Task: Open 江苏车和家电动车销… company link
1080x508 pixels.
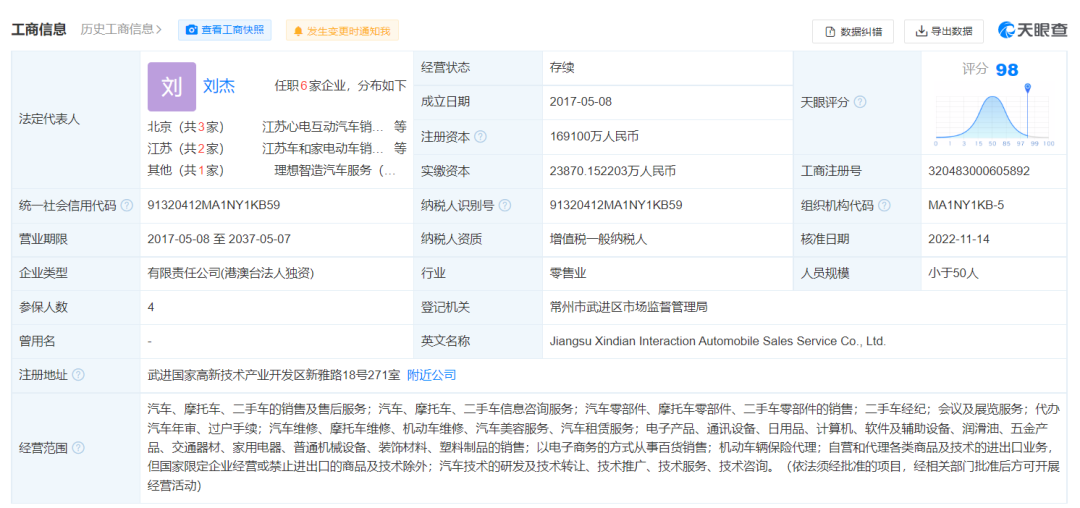Action: (x=323, y=149)
